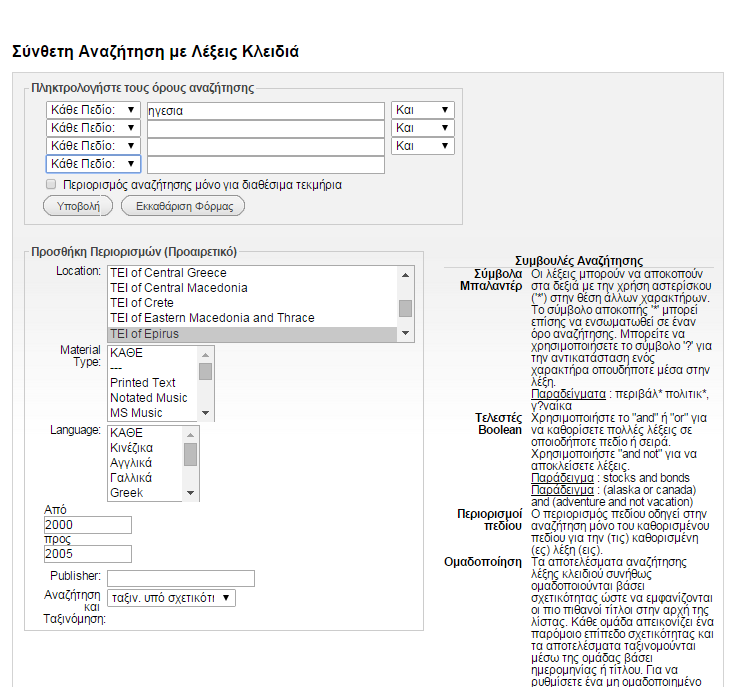Open the third Και operator dropdown
The width and height of the screenshot is (736, 687).
click(422, 145)
